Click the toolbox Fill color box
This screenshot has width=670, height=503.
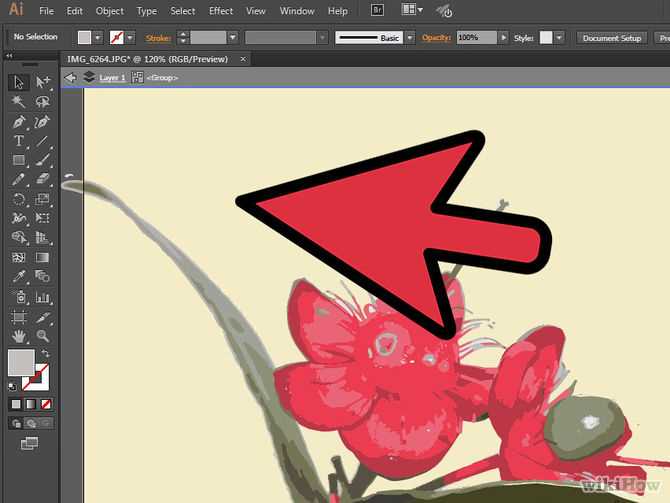click(21, 362)
